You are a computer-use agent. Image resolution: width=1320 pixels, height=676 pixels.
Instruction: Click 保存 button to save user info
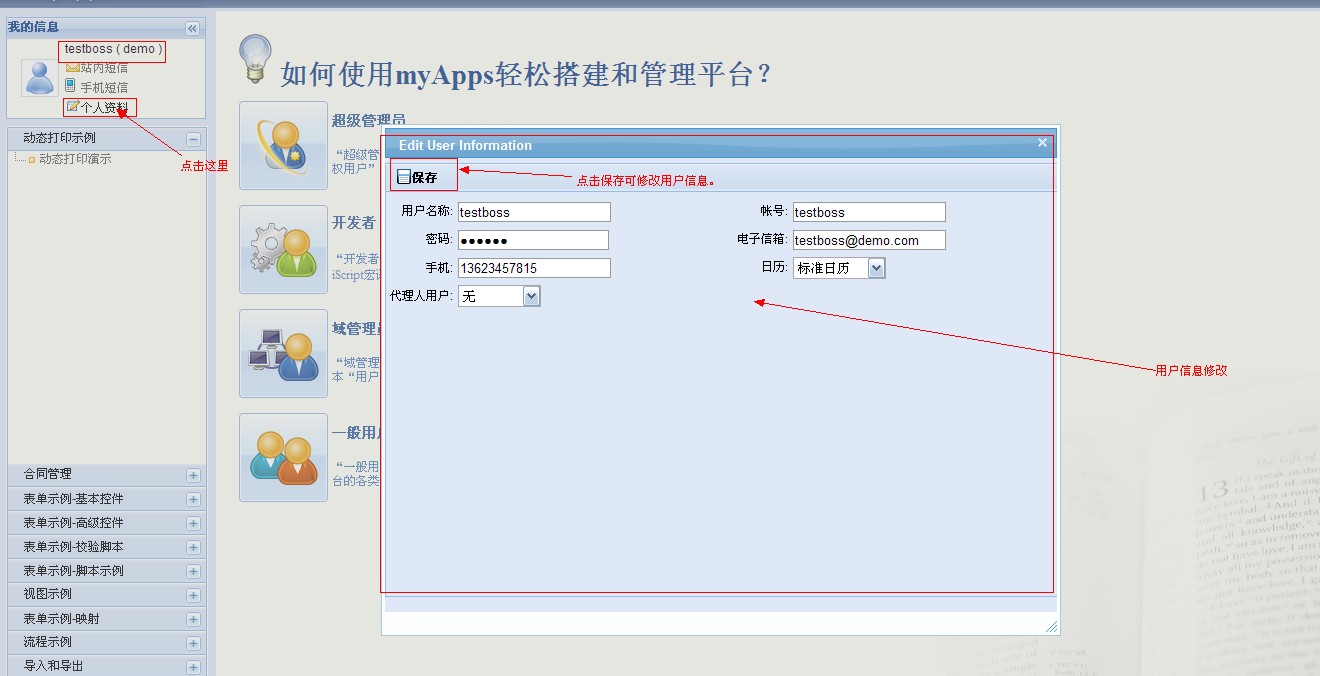point(417,177)
